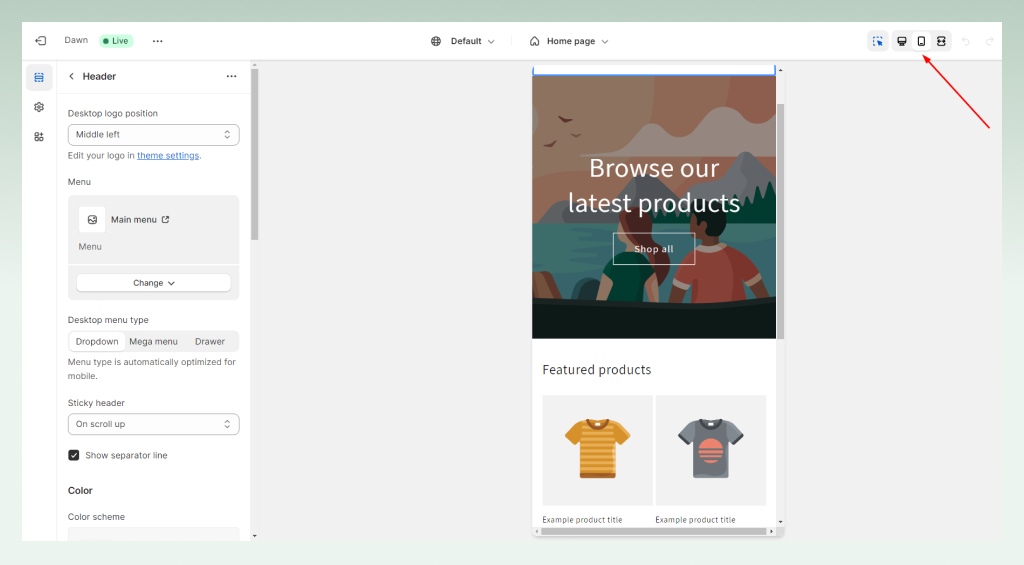Open the theme settings gear panel

click(39, 106)
